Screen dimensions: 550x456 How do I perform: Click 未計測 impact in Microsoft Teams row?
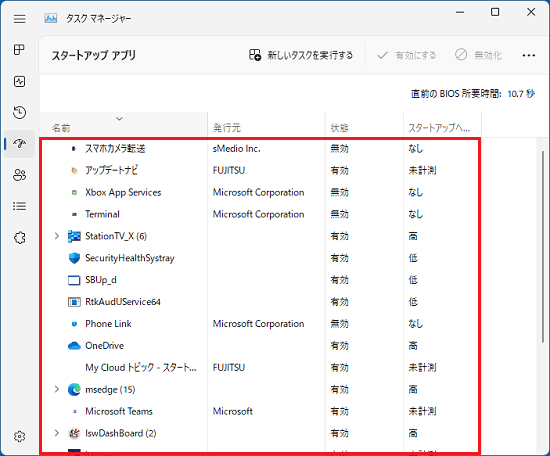(x=422, y=411)
